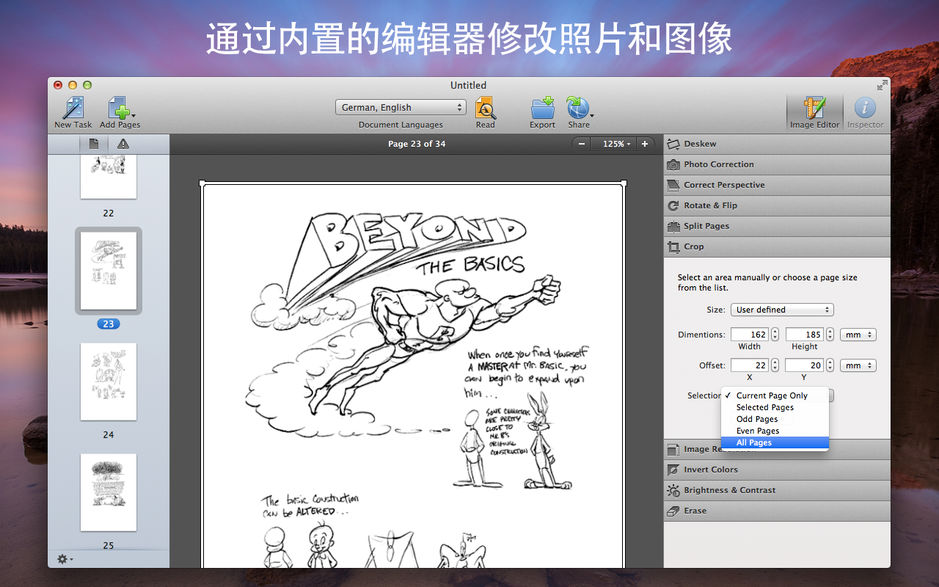Click the Image Editor button
939x587 pixels.
pos(816,110)
